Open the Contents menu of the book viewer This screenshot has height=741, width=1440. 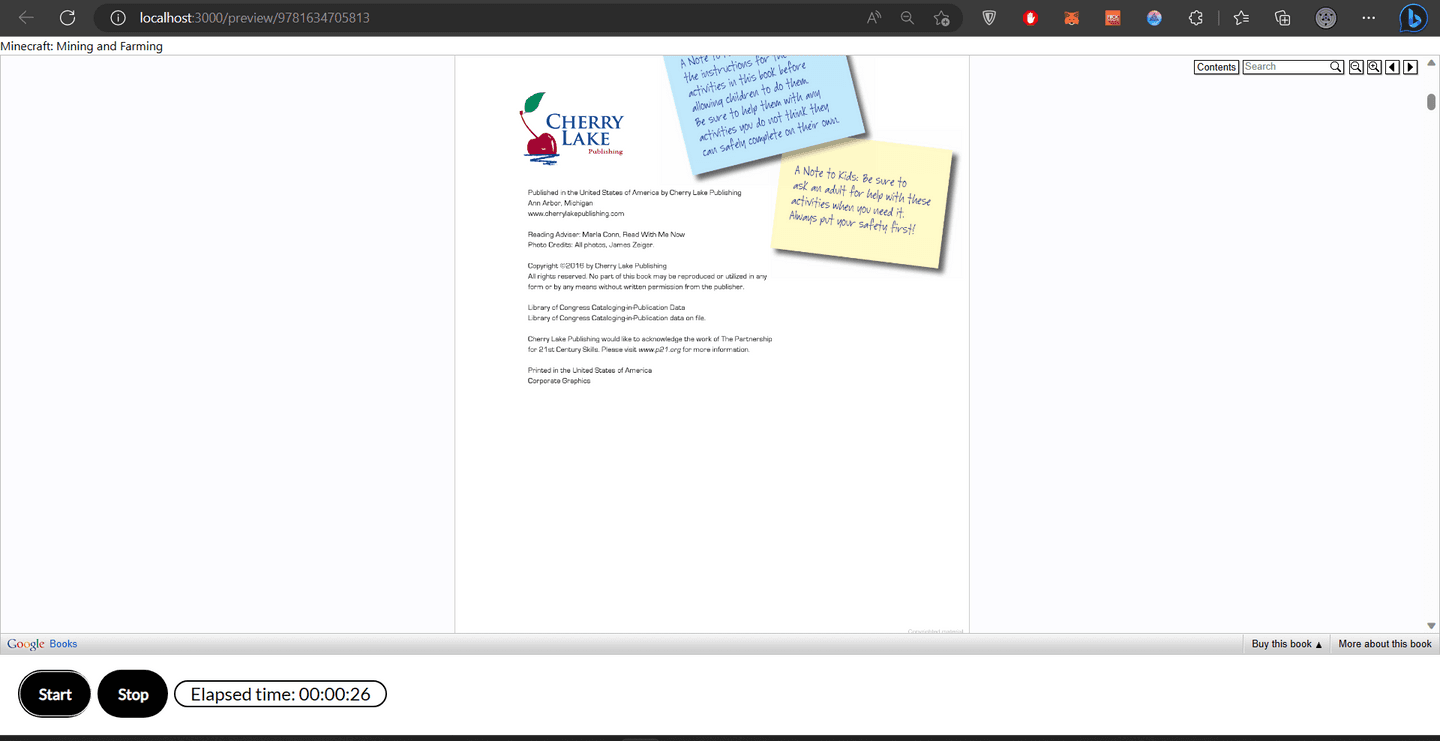(1216, 67)
